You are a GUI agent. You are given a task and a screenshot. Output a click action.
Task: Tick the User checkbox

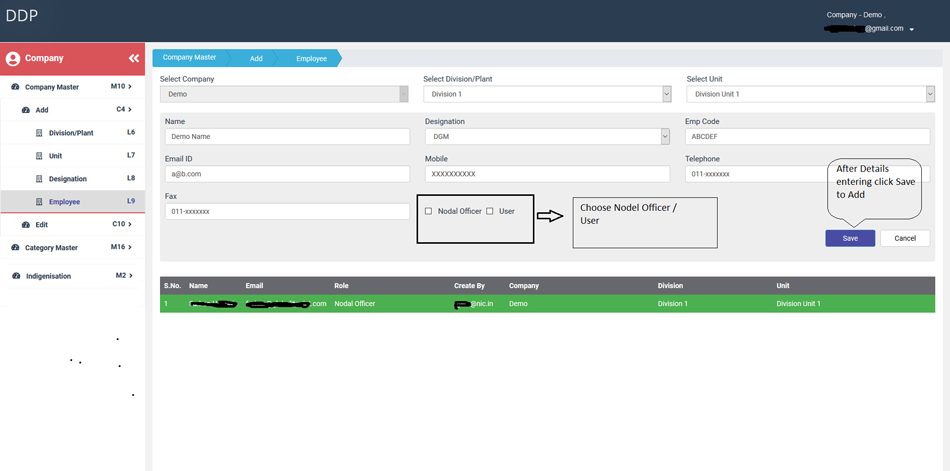point(490,211)
